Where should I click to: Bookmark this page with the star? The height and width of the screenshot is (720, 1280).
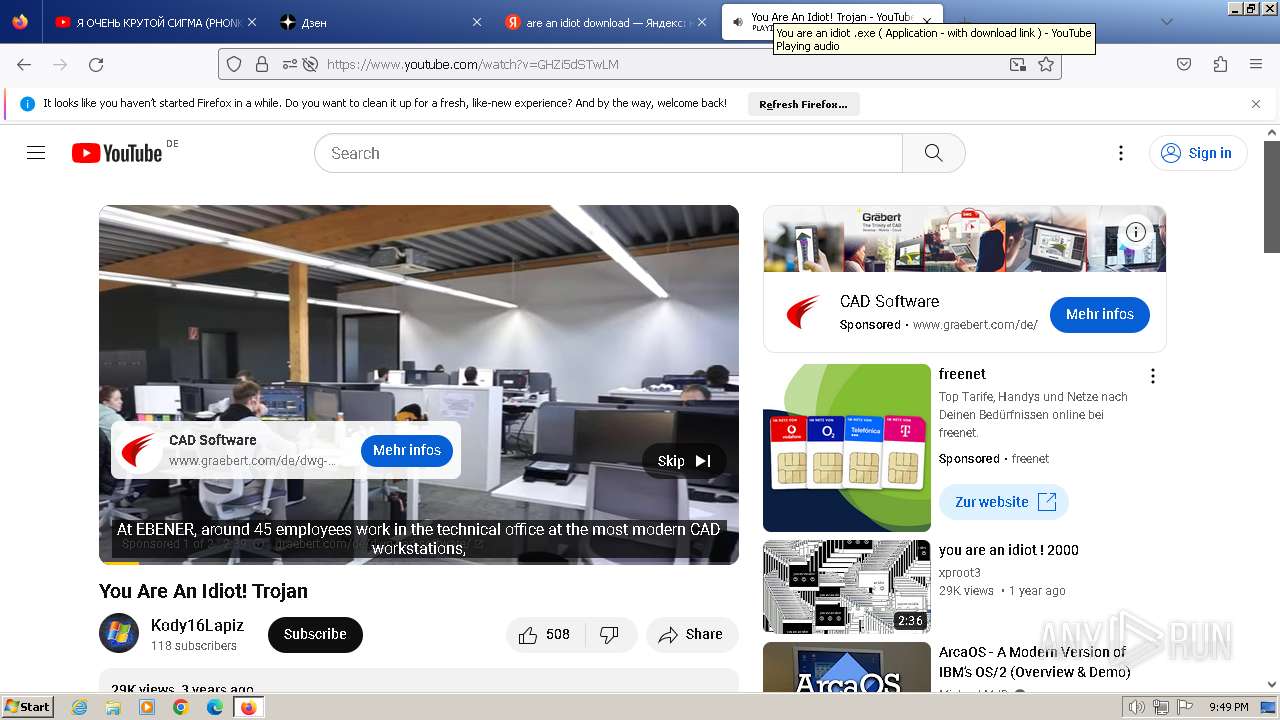click(x=1046, y=64)
